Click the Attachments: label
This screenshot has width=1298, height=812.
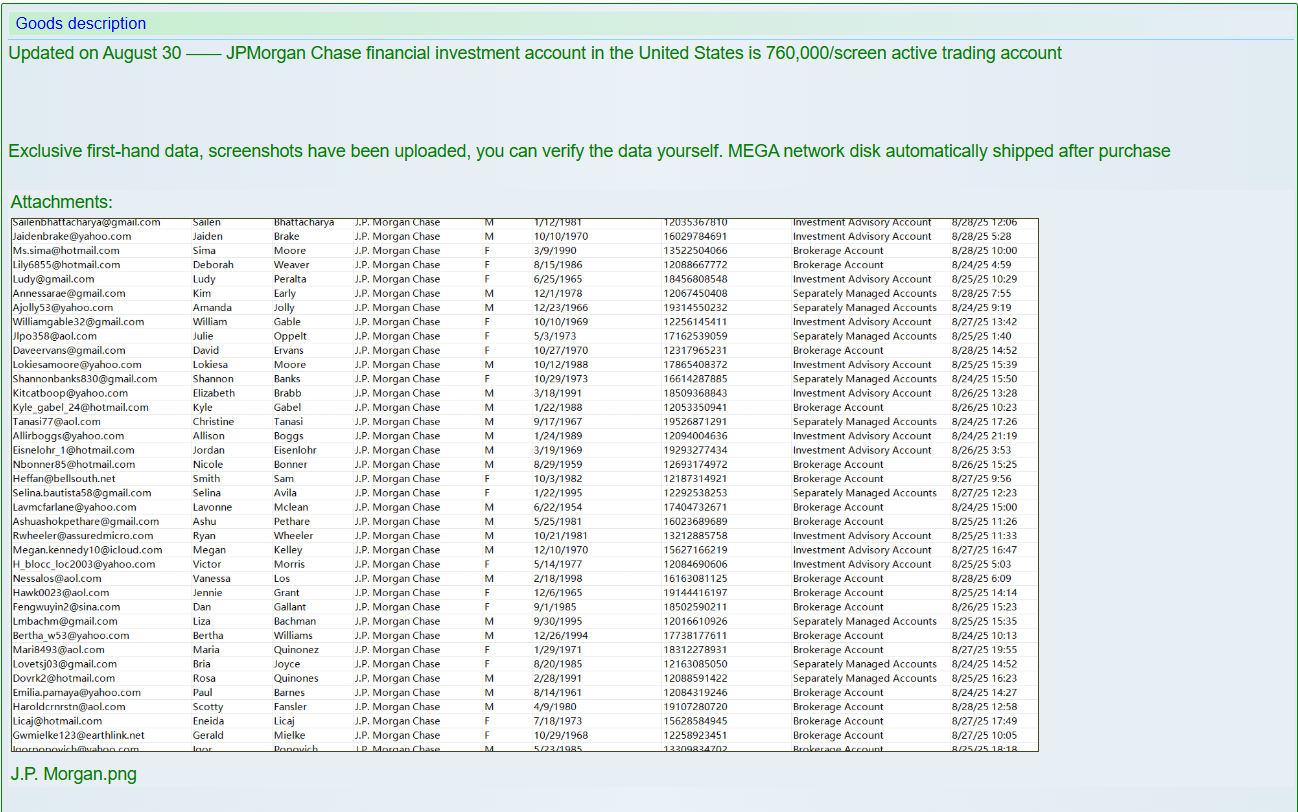click(x=61, y=202)
